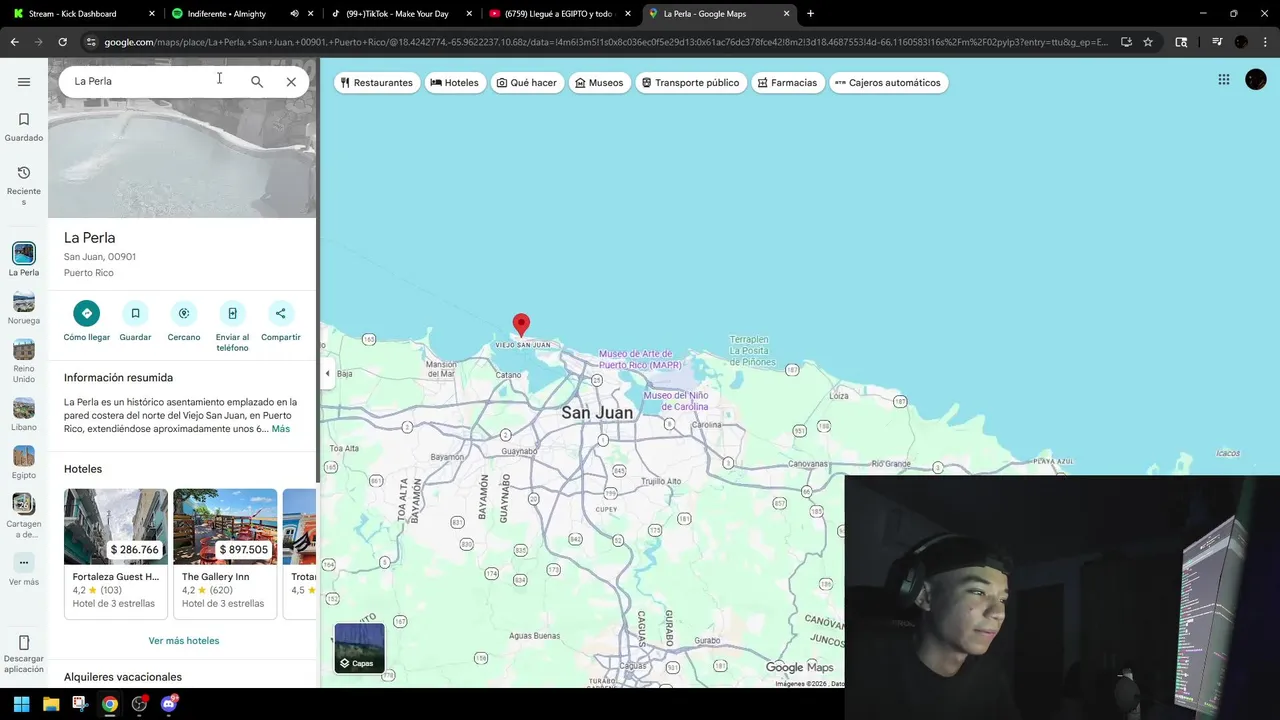
Task: Go back in browser
Action: (14, 42)
